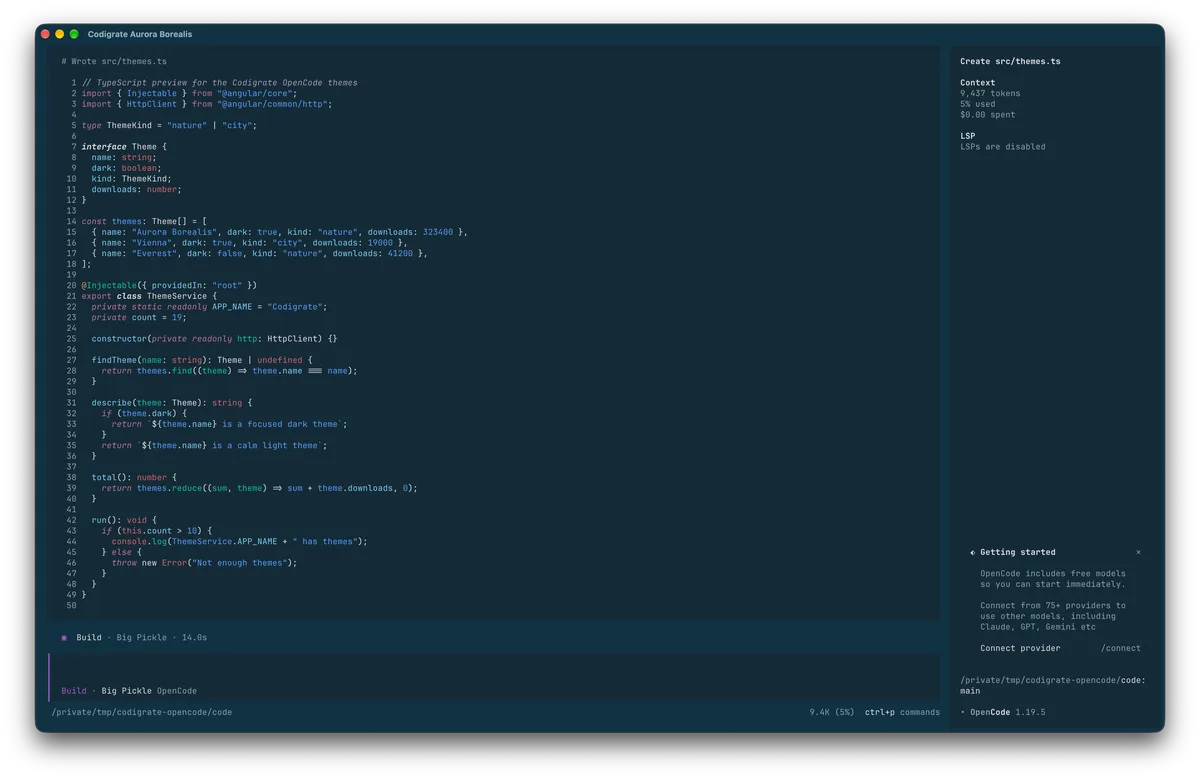Select the /connect command shortcut
Screen dimensions: 1200x779
click(x=1120, y=648)
